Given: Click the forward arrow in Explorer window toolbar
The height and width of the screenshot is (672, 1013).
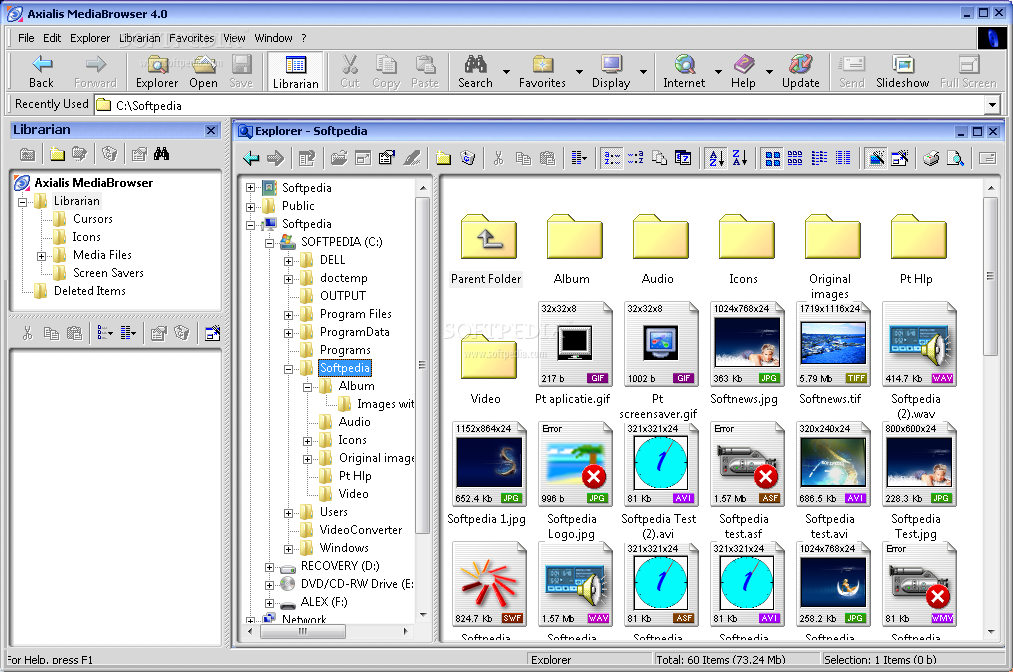Looking at the screenshot, I should click(275, 158).
